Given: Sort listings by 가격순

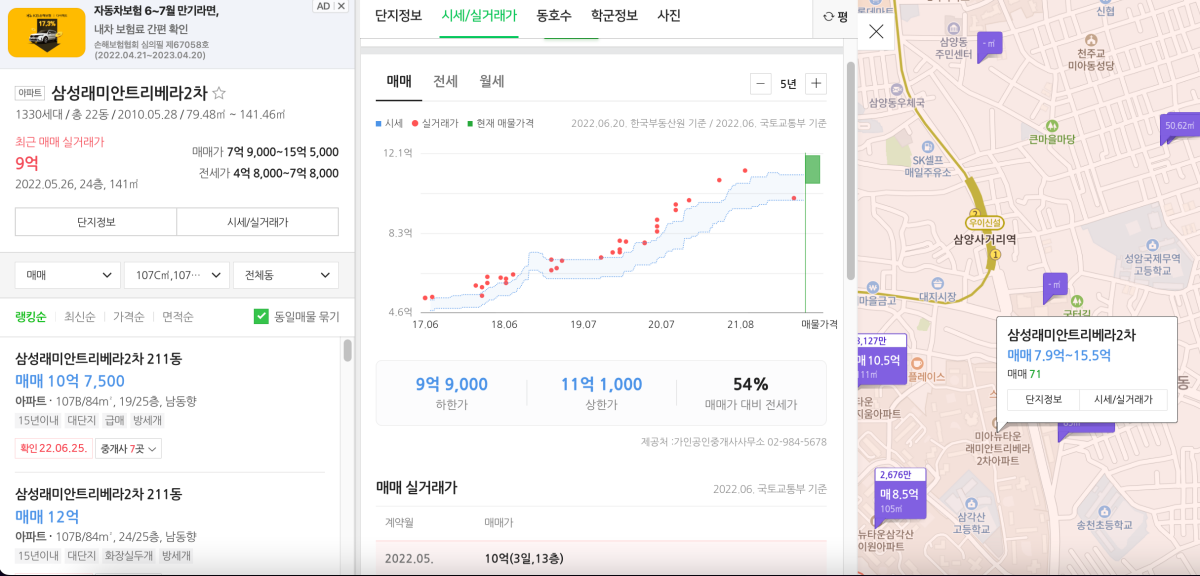Looking at the screenshot, I should pyautogui.click(x=128, y=317).
